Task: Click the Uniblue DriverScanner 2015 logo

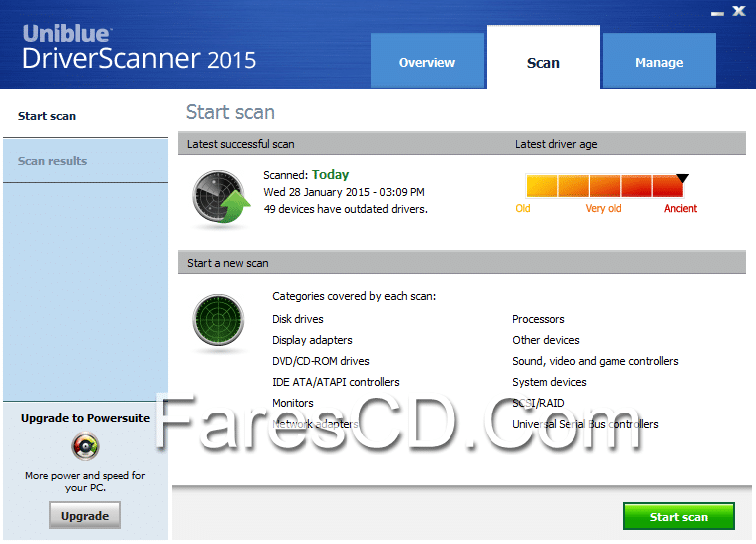Action: (139, 47)
